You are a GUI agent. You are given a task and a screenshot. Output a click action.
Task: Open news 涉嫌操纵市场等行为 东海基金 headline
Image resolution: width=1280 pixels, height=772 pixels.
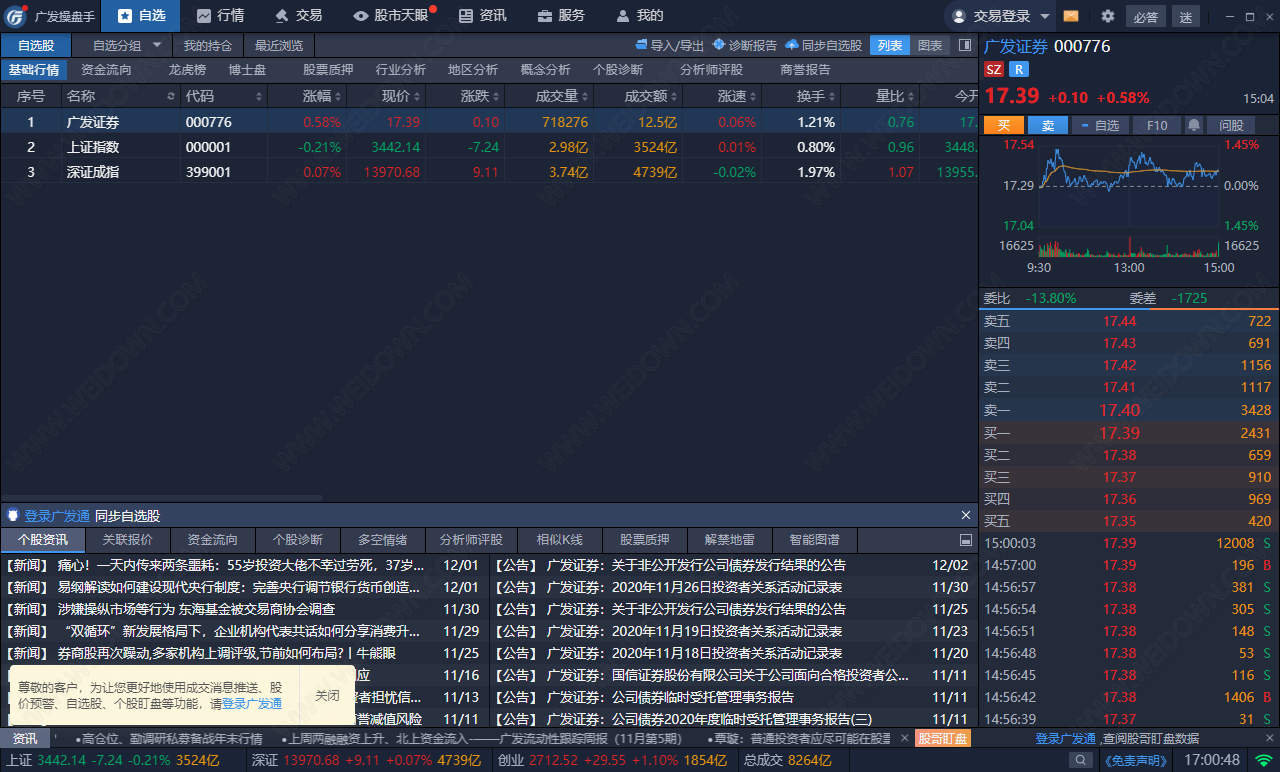(x=196, y=609)
